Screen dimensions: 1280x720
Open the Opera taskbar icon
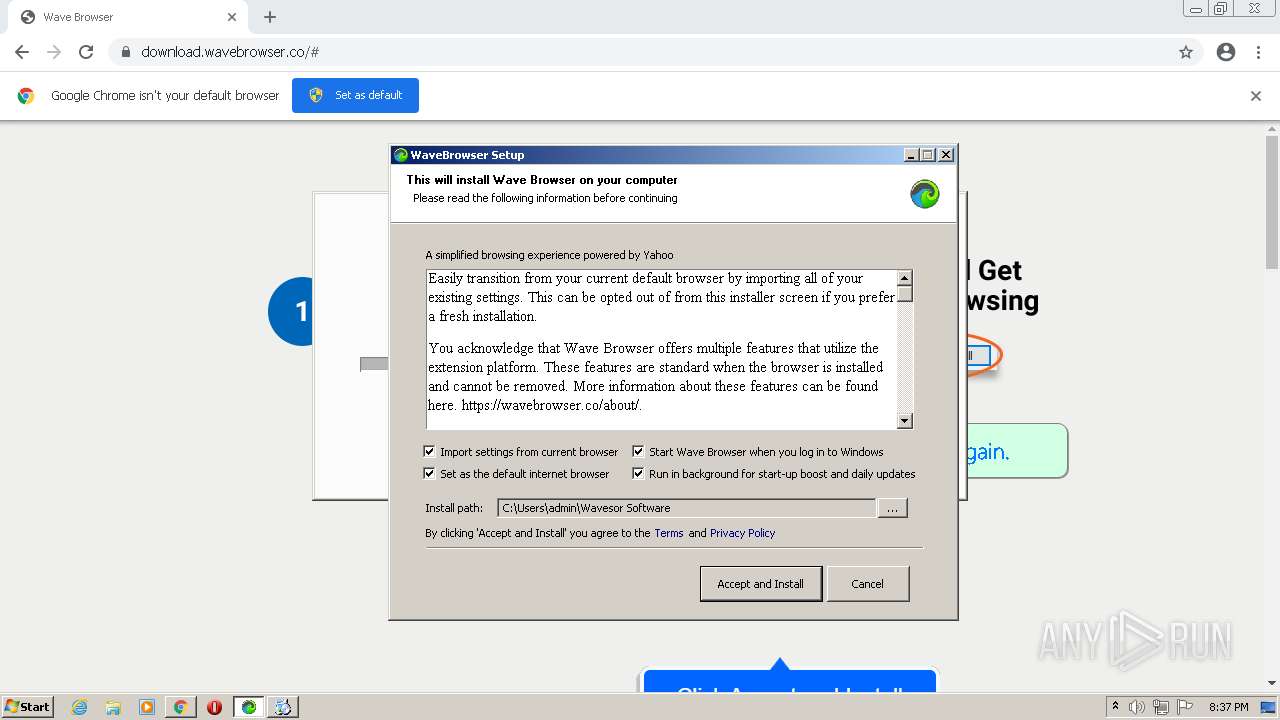(214, 707)
